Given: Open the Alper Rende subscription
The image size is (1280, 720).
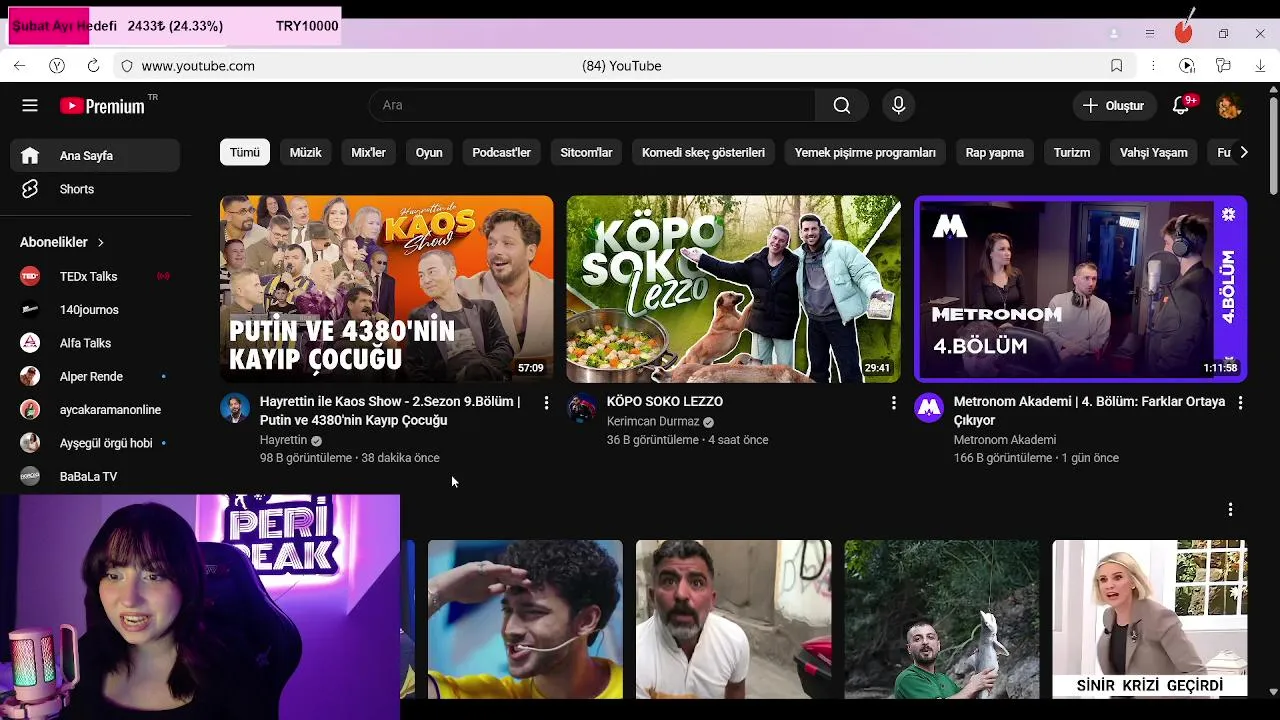Looking at the screenshot, I should pos(95,377).
